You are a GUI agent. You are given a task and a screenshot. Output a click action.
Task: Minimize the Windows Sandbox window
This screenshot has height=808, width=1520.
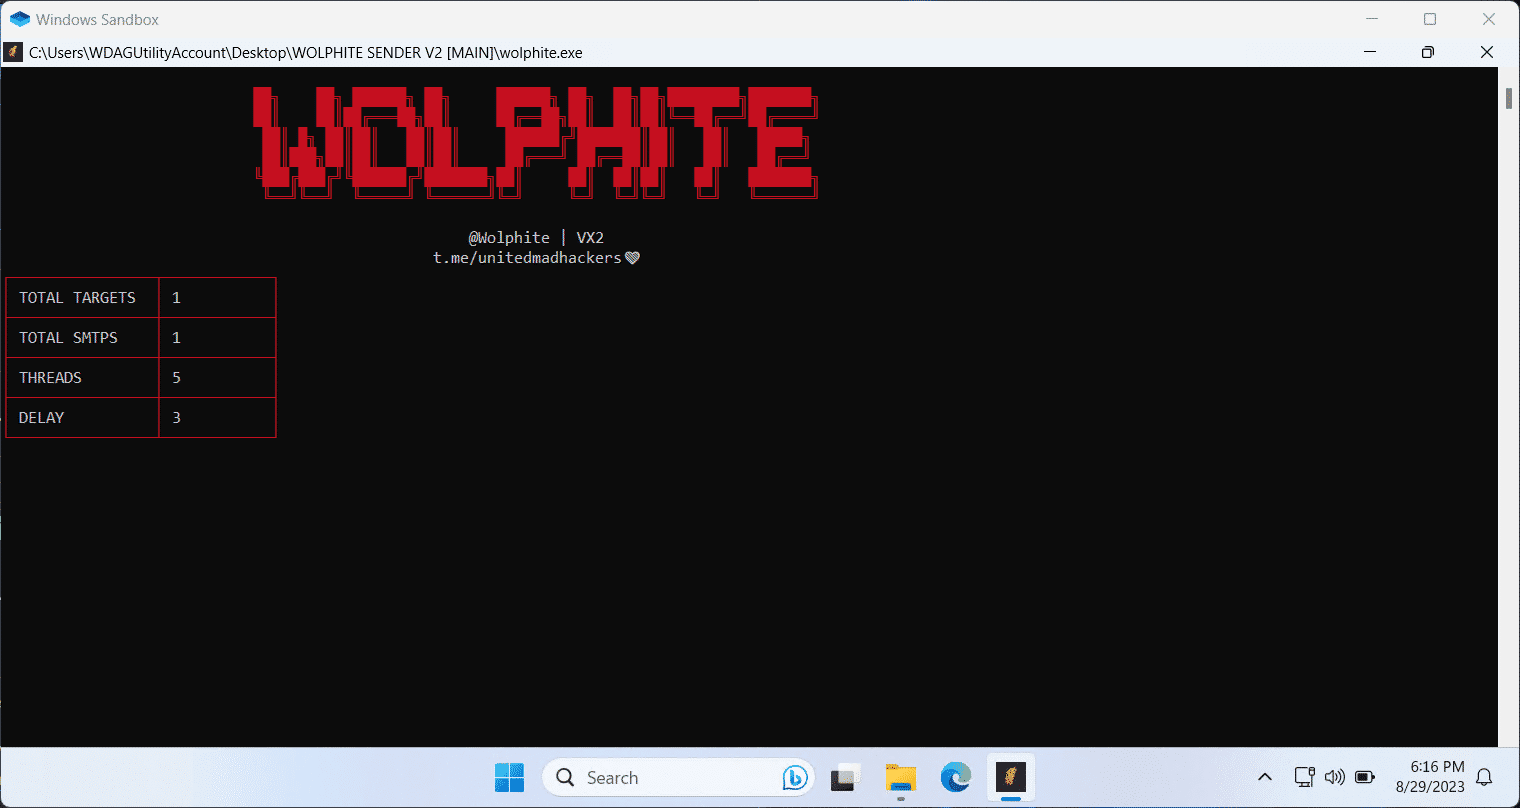[1372, 19]
